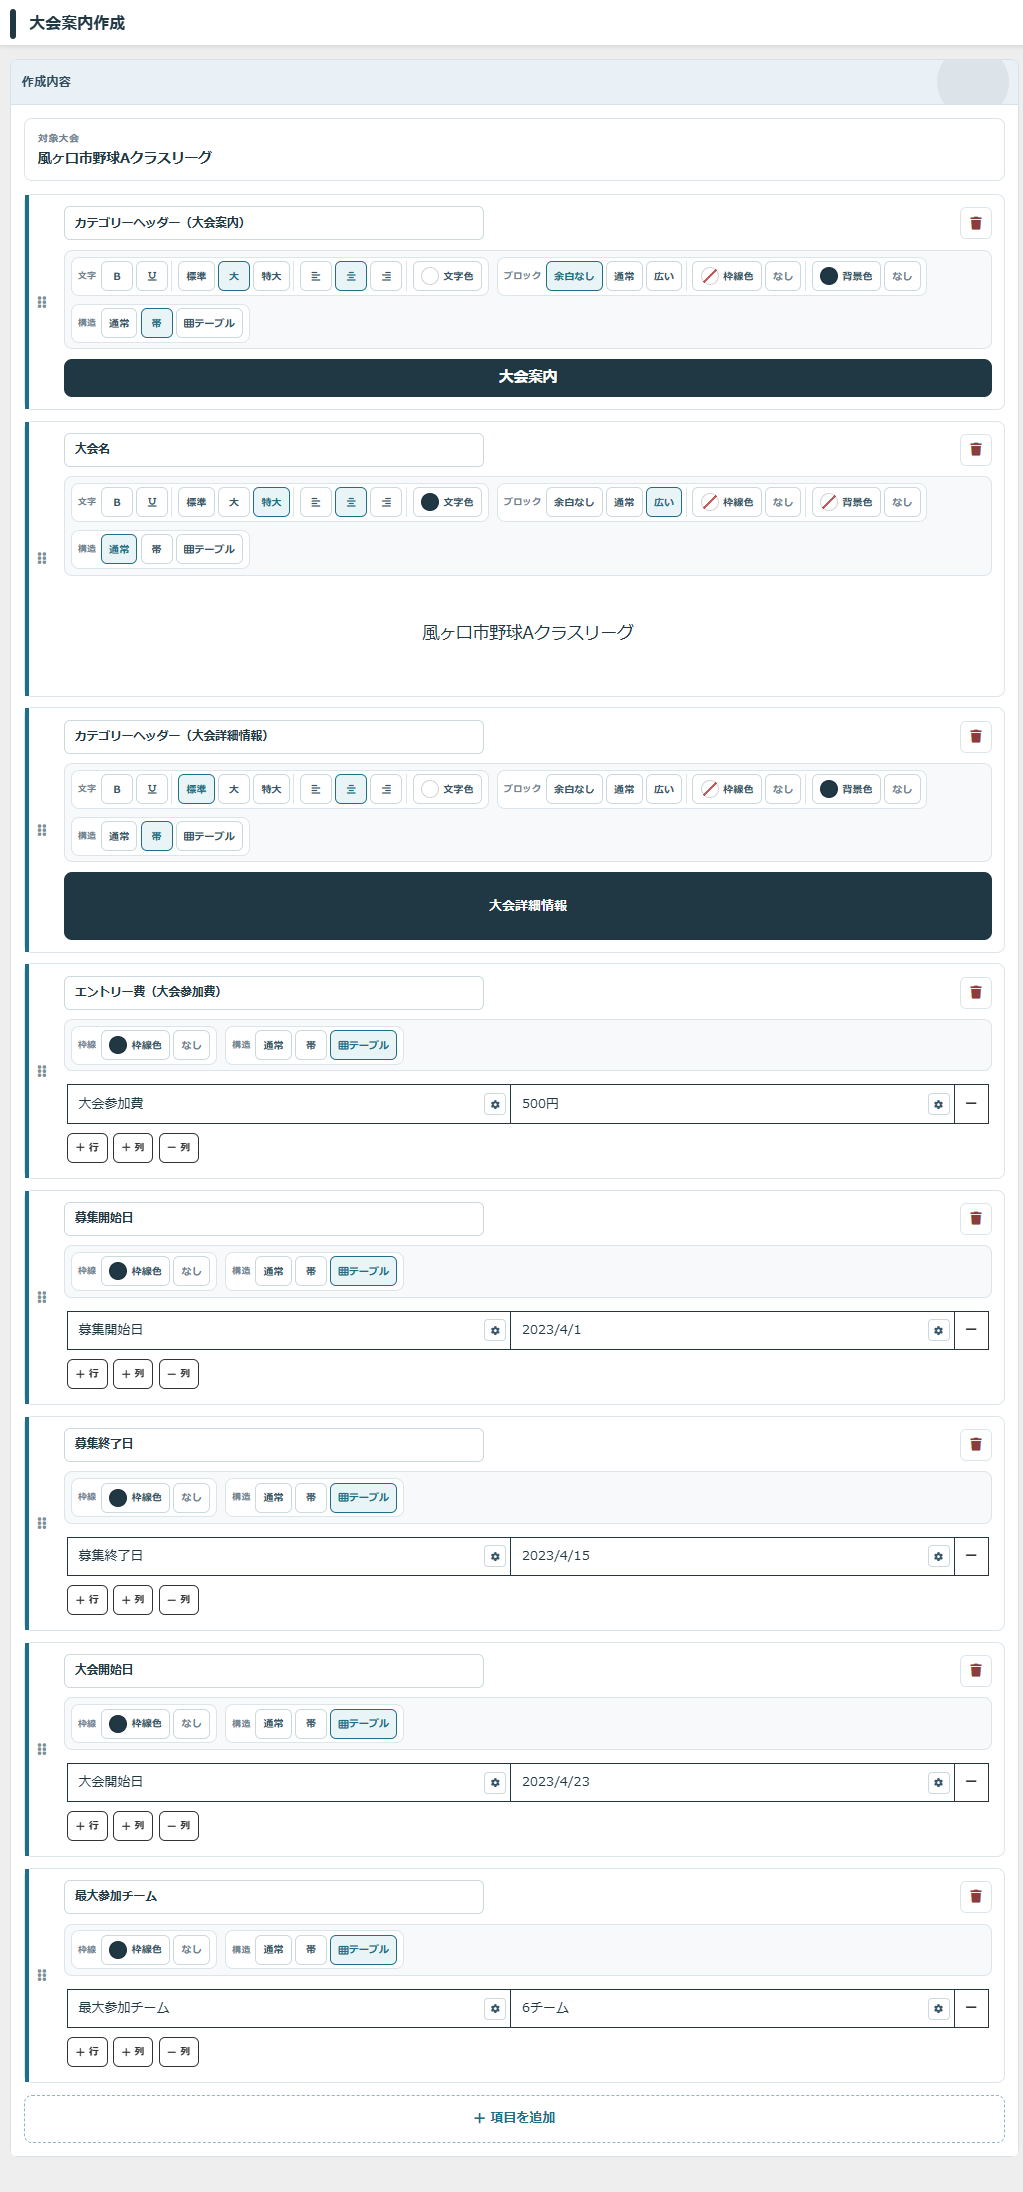Set 背景色 to なし in 大会案内 header toolbar
The width and height of the screenshot is (1023, 2192).
pos(902,276)
